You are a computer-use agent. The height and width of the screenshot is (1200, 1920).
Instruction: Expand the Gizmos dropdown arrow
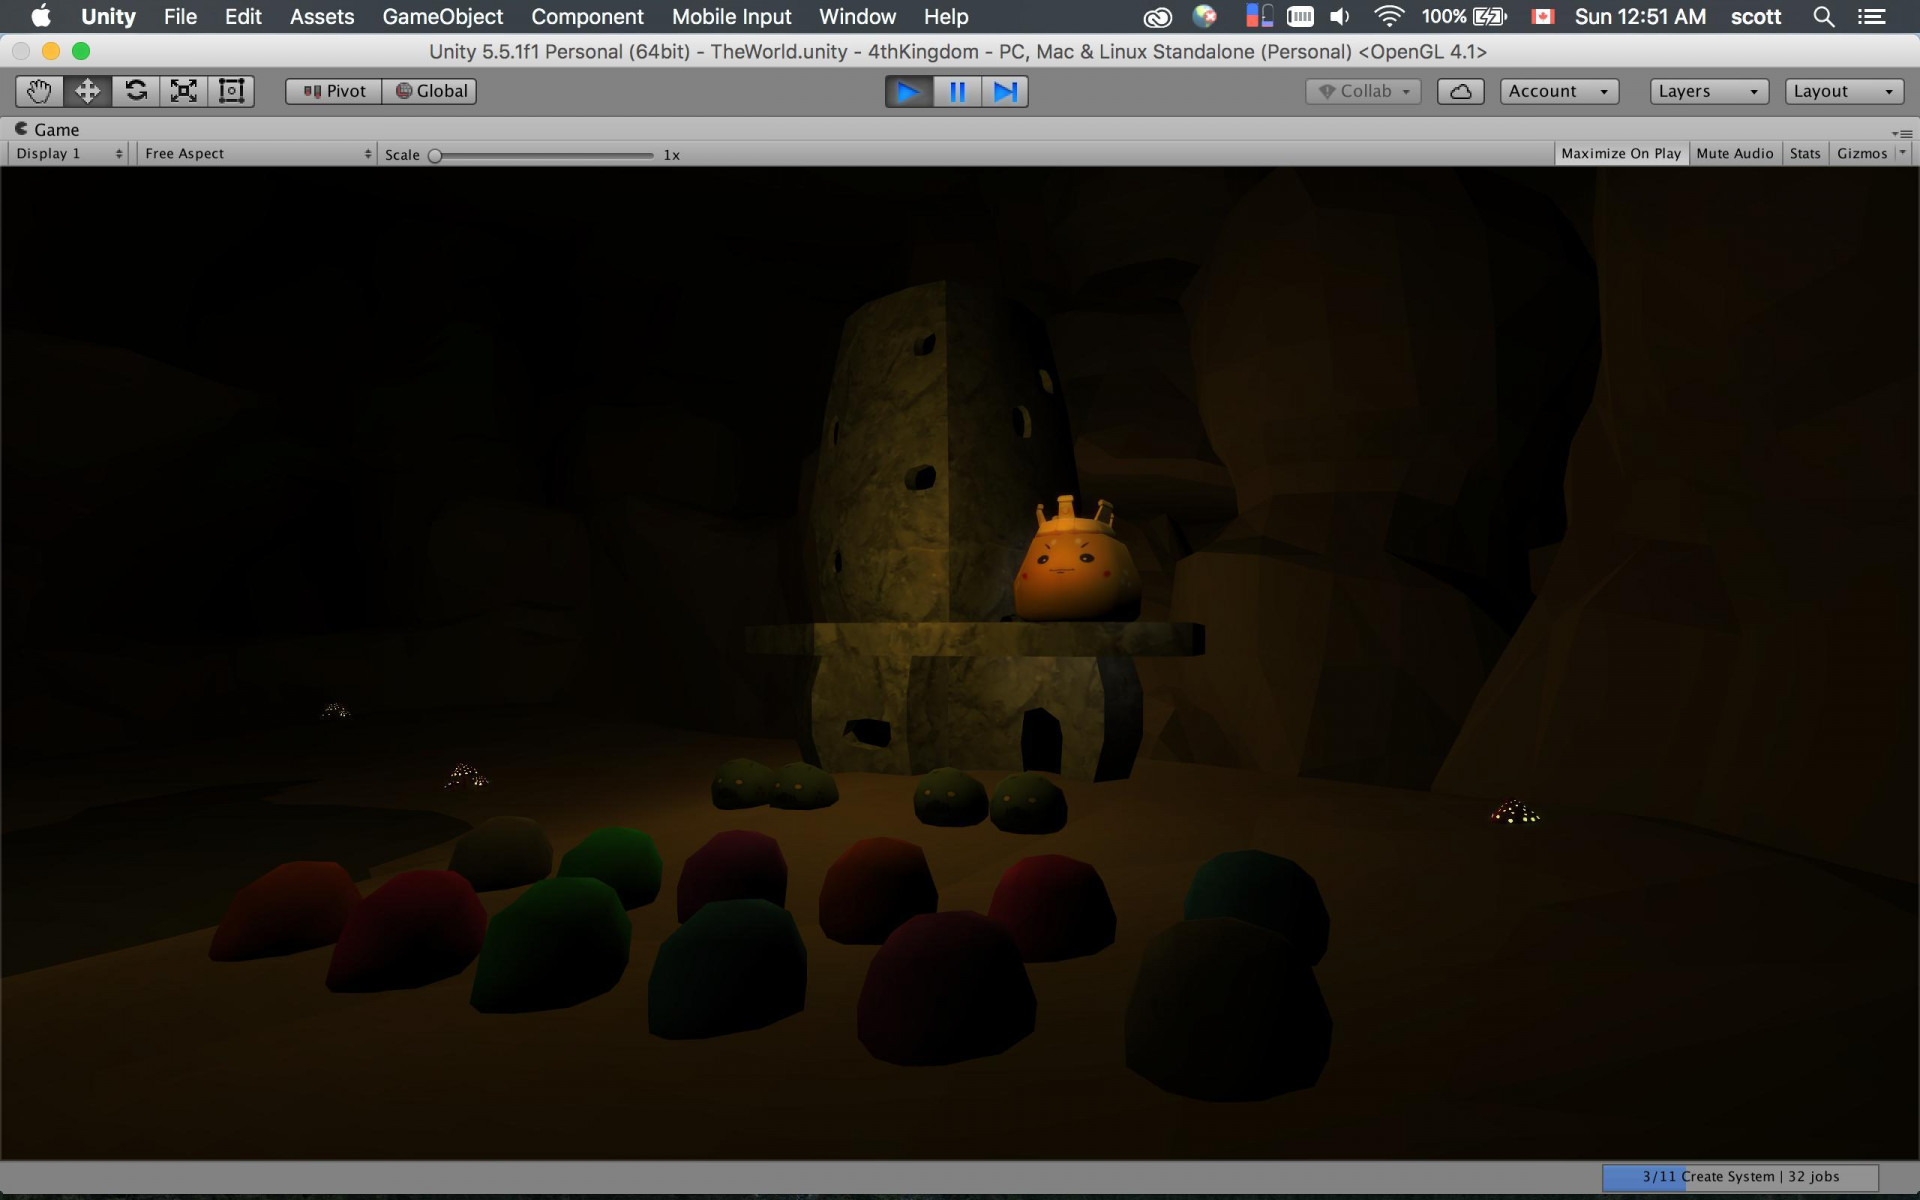[1903, 153]
